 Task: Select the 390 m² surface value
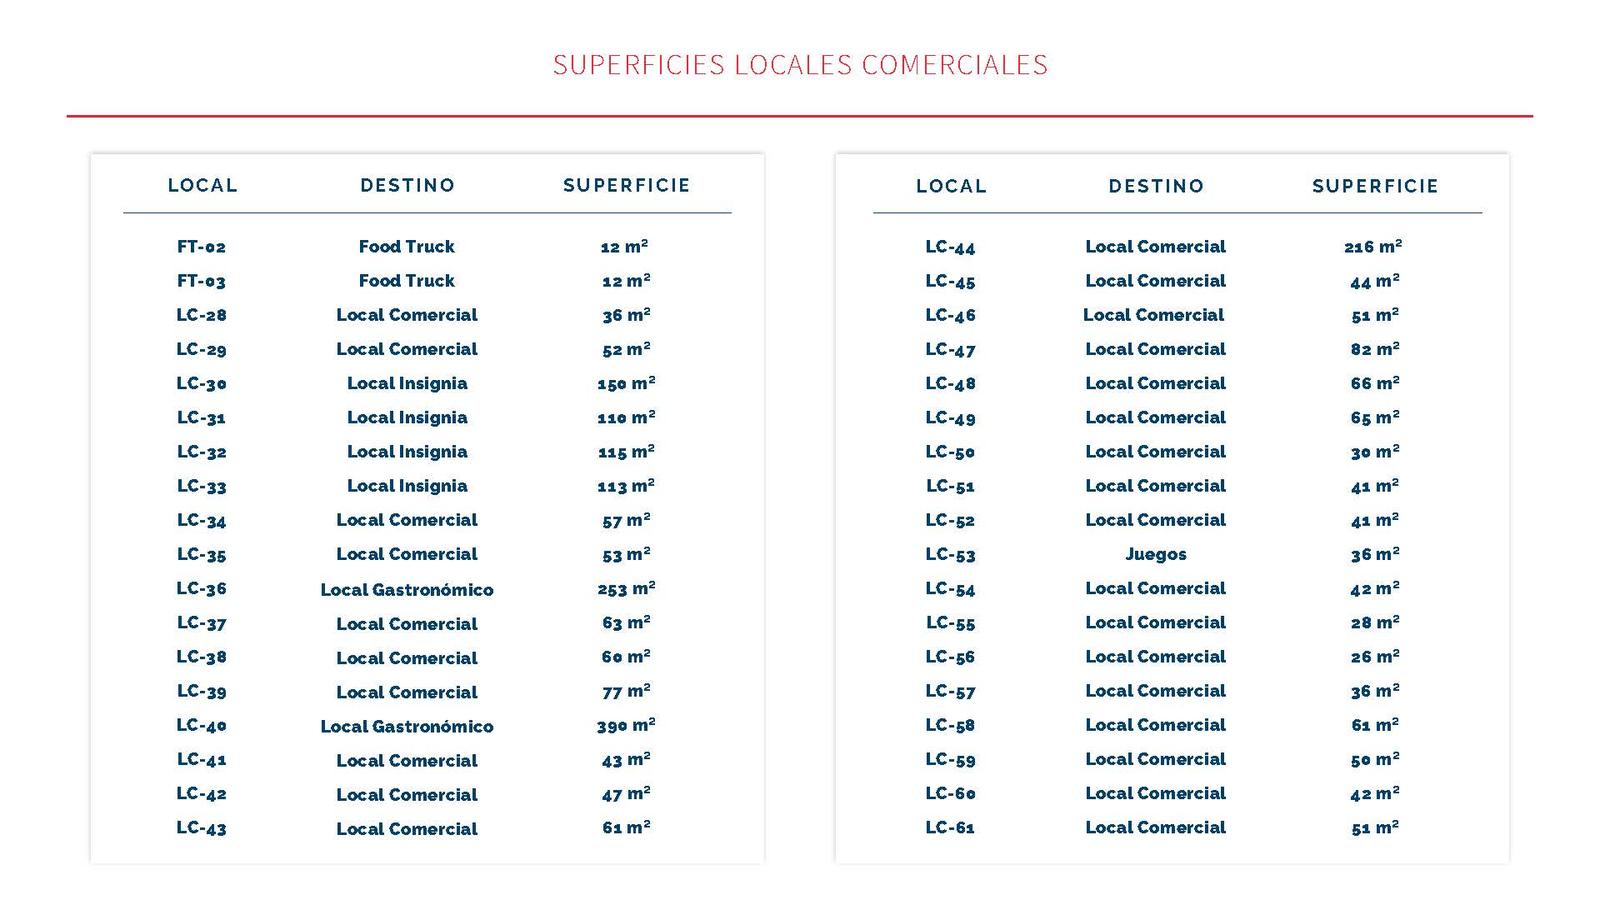pos(626,726)
